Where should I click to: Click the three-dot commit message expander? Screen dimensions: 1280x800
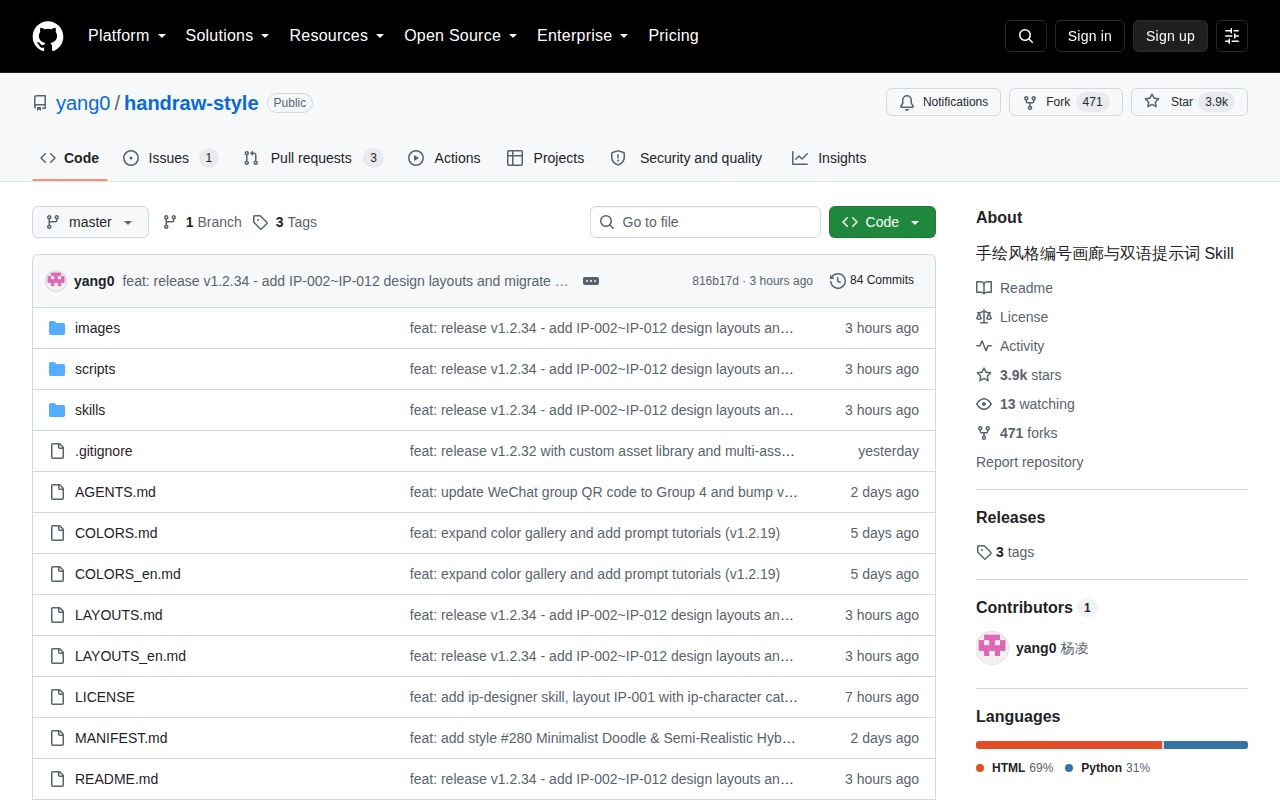[591, 281]
